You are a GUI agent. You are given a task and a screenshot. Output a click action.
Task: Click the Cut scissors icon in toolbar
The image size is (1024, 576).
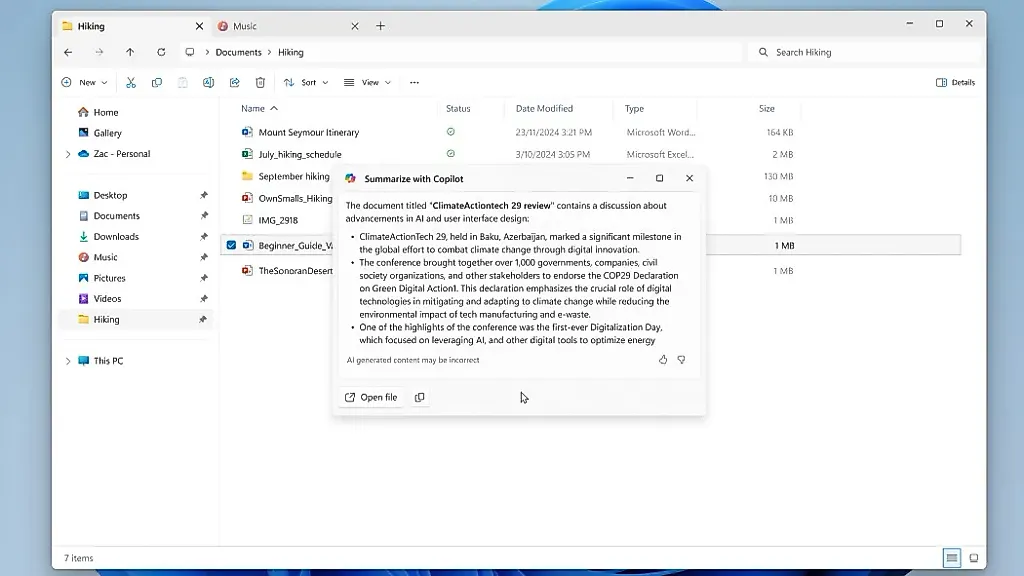point(131,82)
